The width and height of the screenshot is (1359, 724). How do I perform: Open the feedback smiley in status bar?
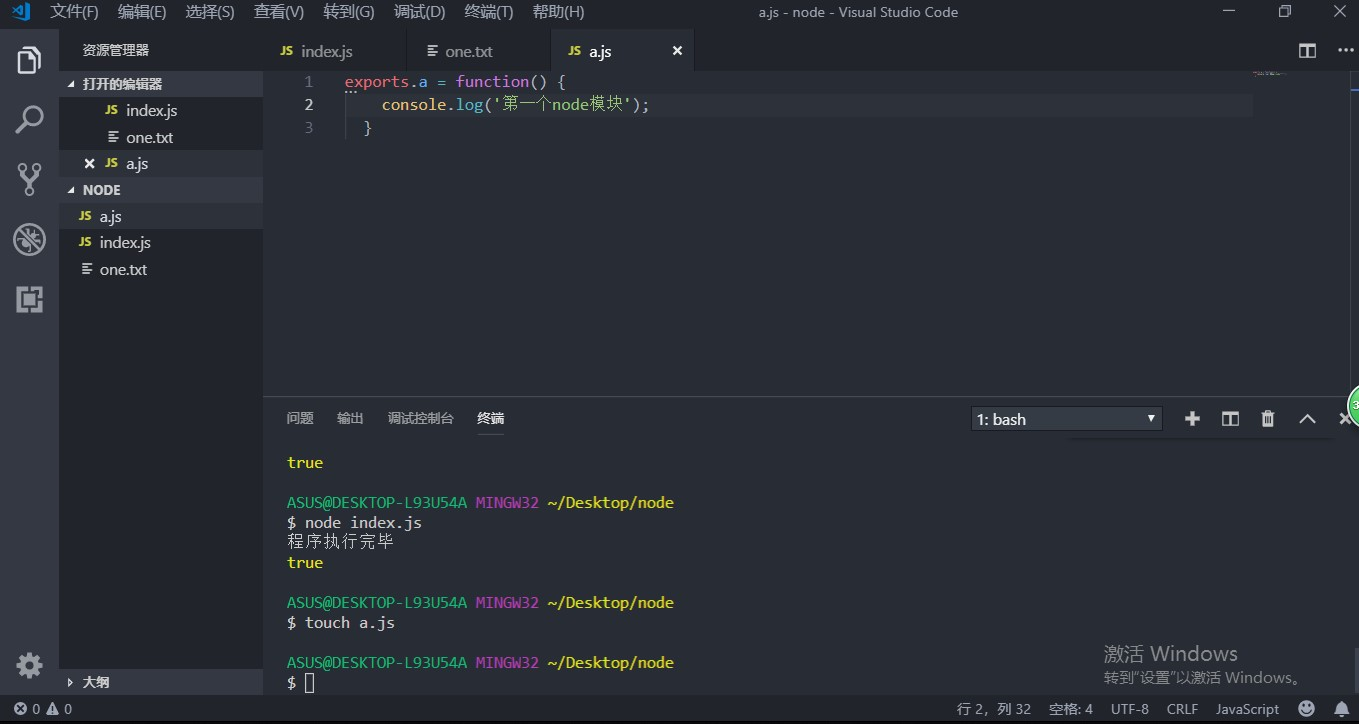1307,709
